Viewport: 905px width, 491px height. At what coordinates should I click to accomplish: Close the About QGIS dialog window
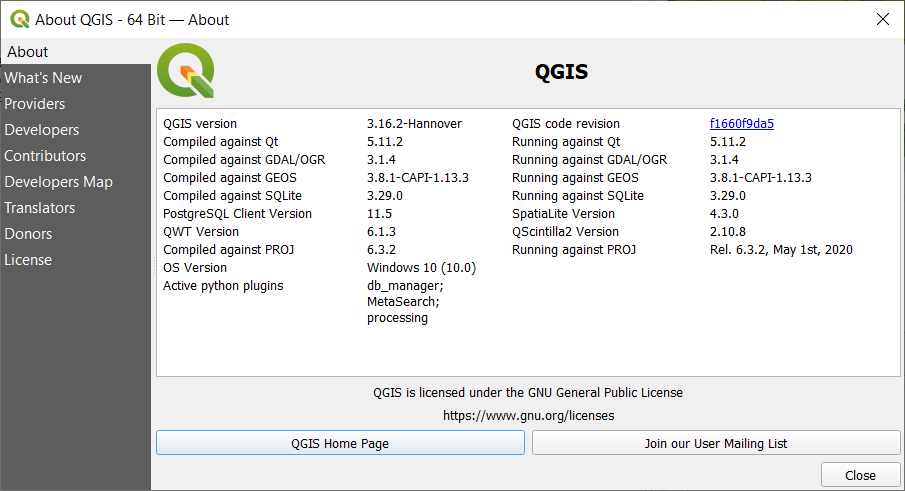pos(882,19)
